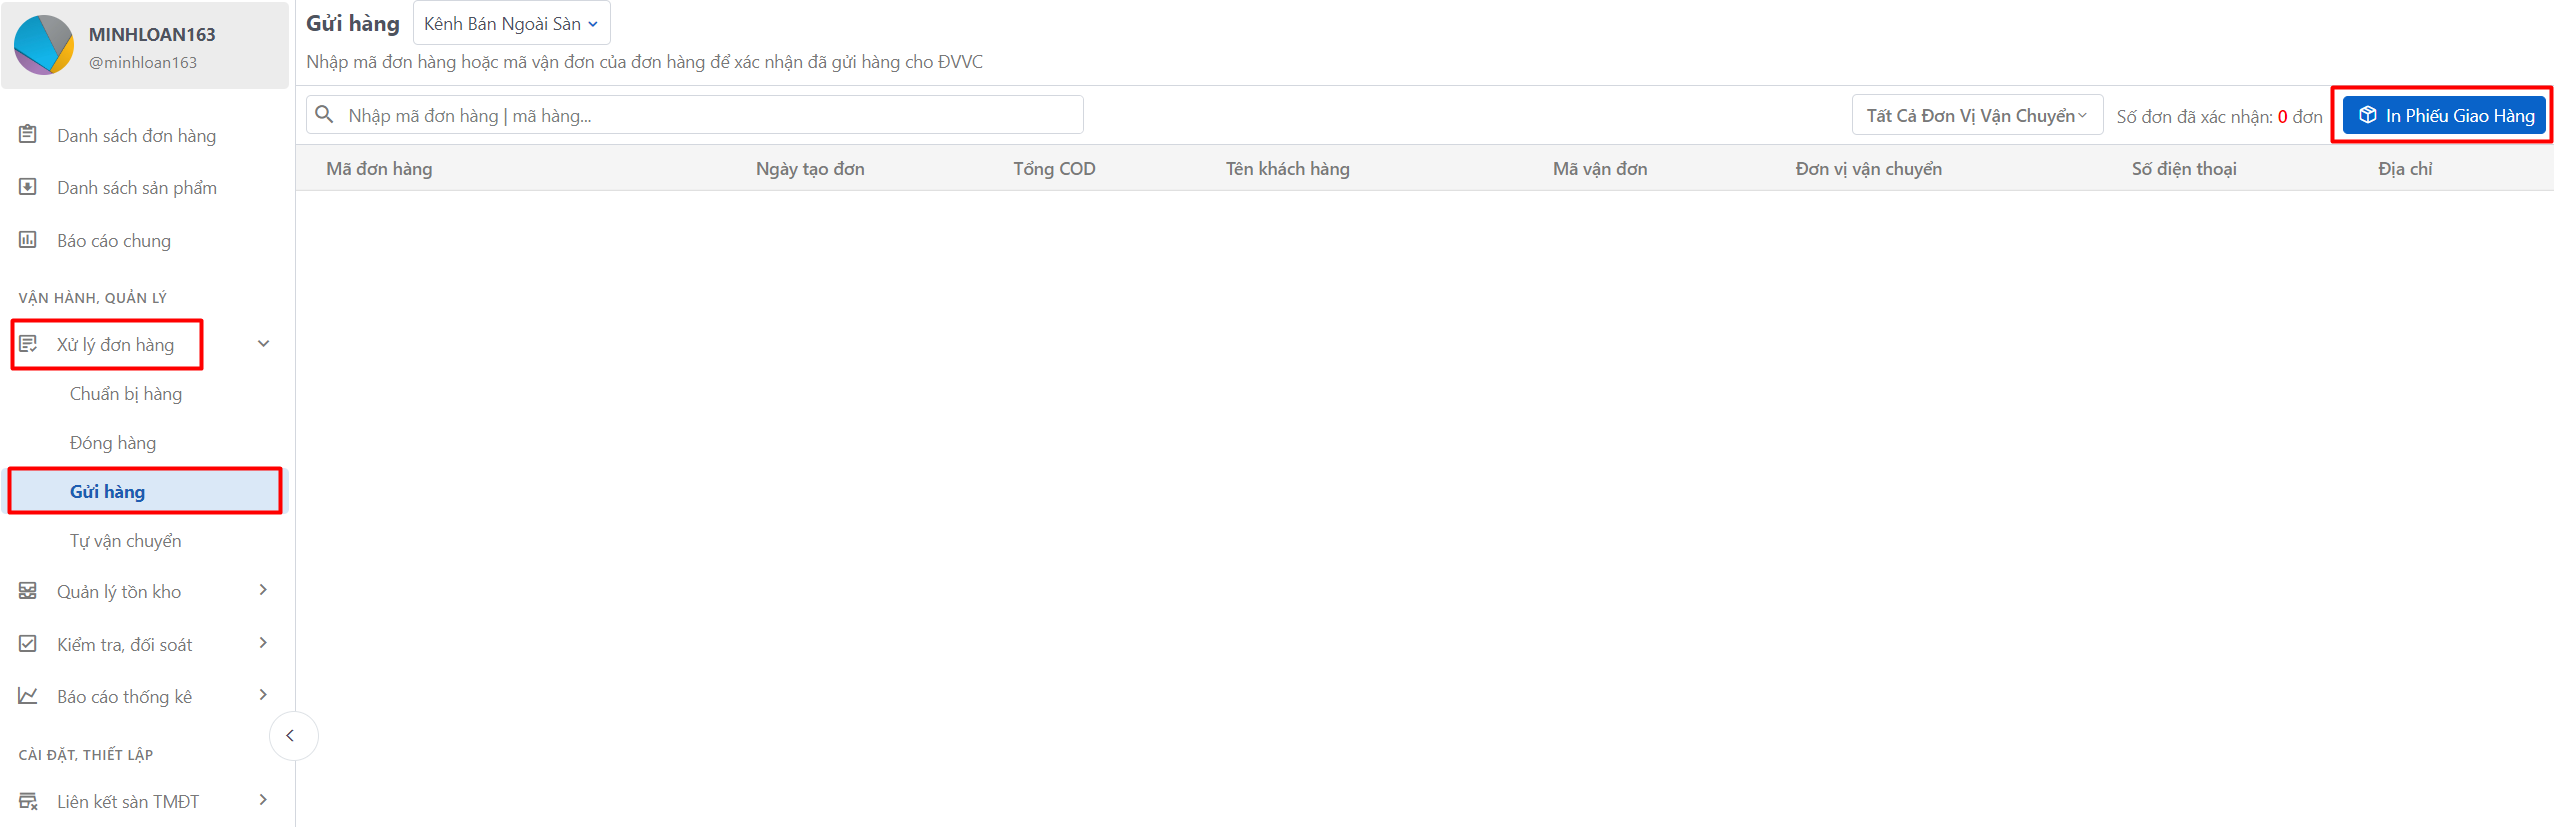The height and width of the screenshot is (827, 2554).
Task: Focus the Nhập mã đơn hàng search field
Action: (695, 115)
